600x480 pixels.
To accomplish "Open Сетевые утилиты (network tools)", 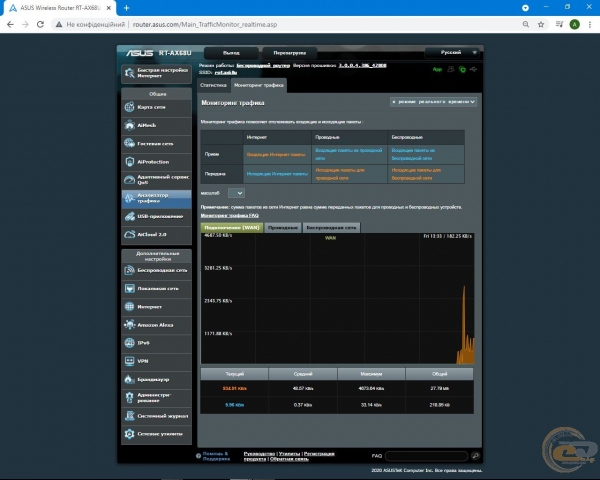I will 157,434.
